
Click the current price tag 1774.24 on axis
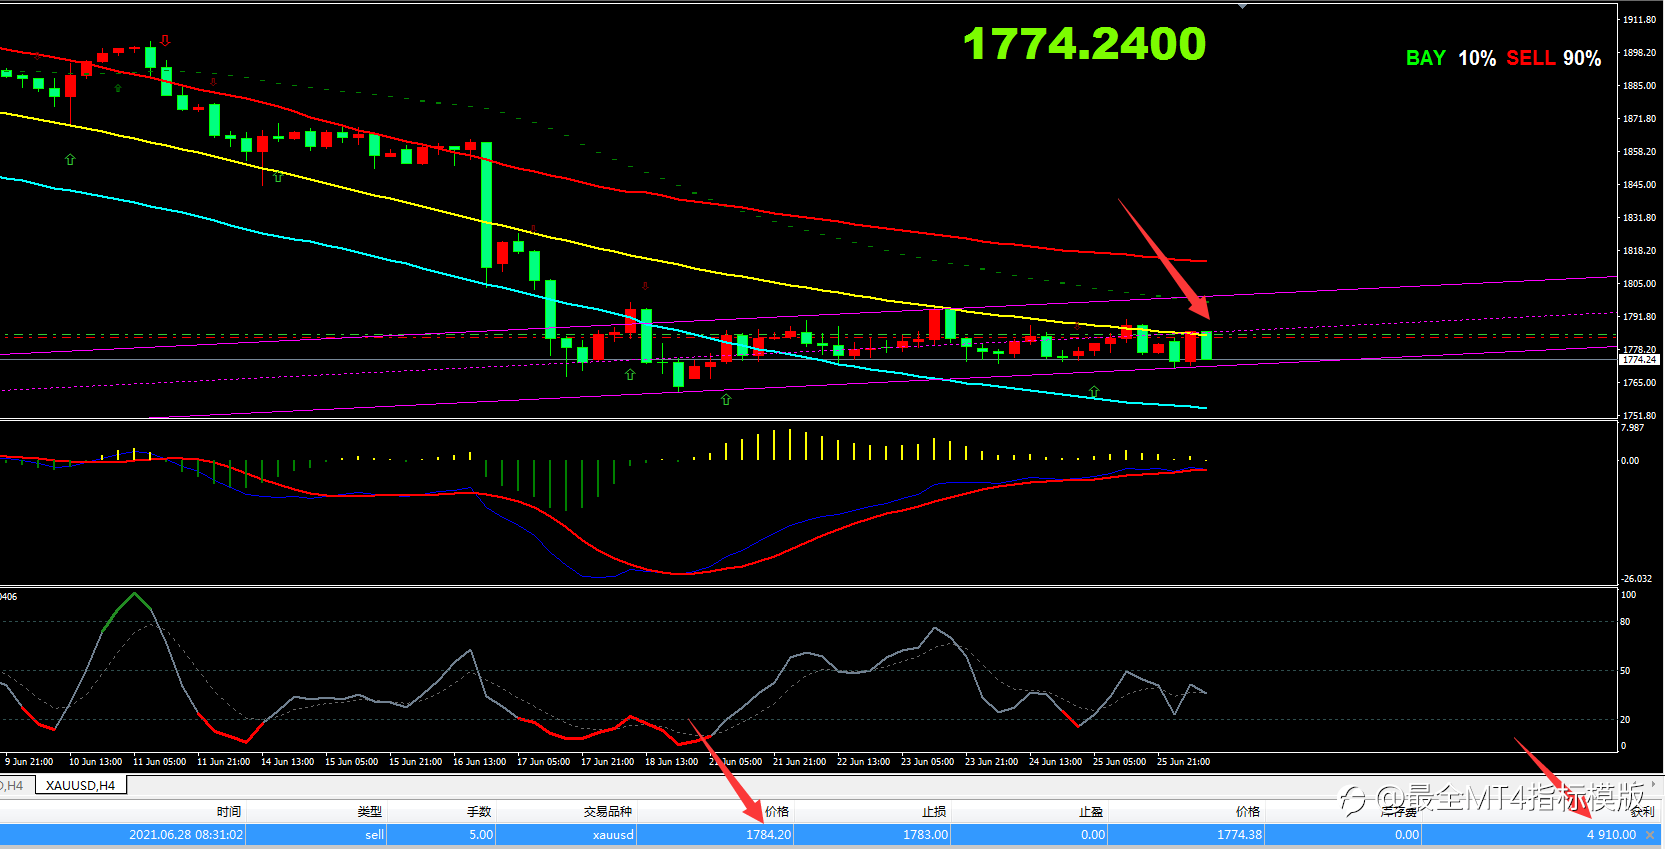[x=1640, y=359]
